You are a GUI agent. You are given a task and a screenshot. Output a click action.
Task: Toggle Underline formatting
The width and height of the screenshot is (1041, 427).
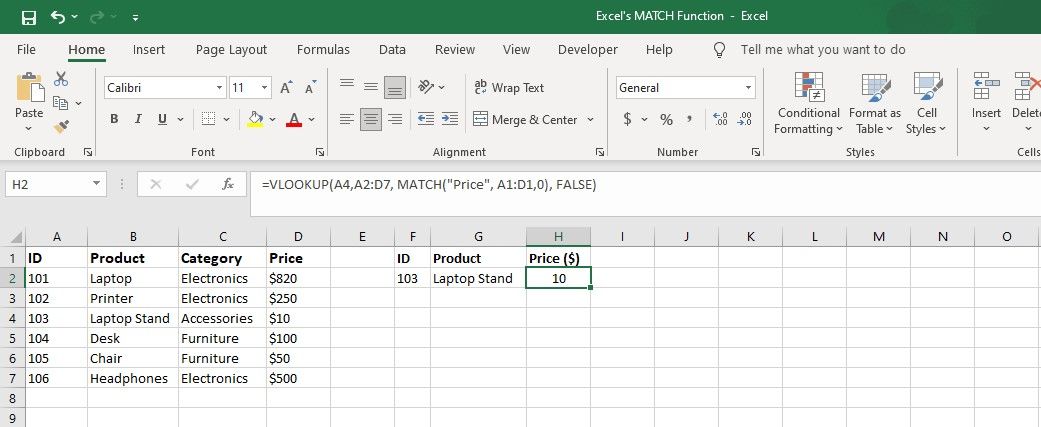162,120
